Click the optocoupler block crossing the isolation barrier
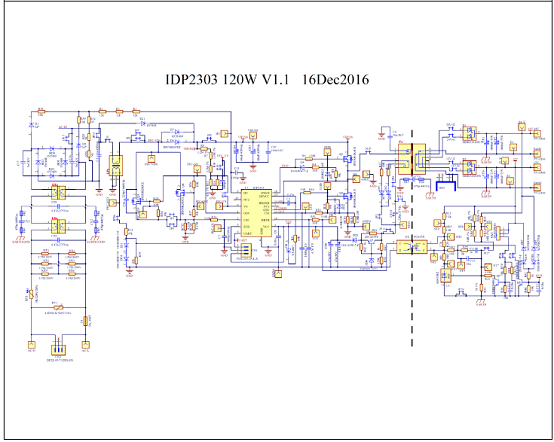 (412, 246)
